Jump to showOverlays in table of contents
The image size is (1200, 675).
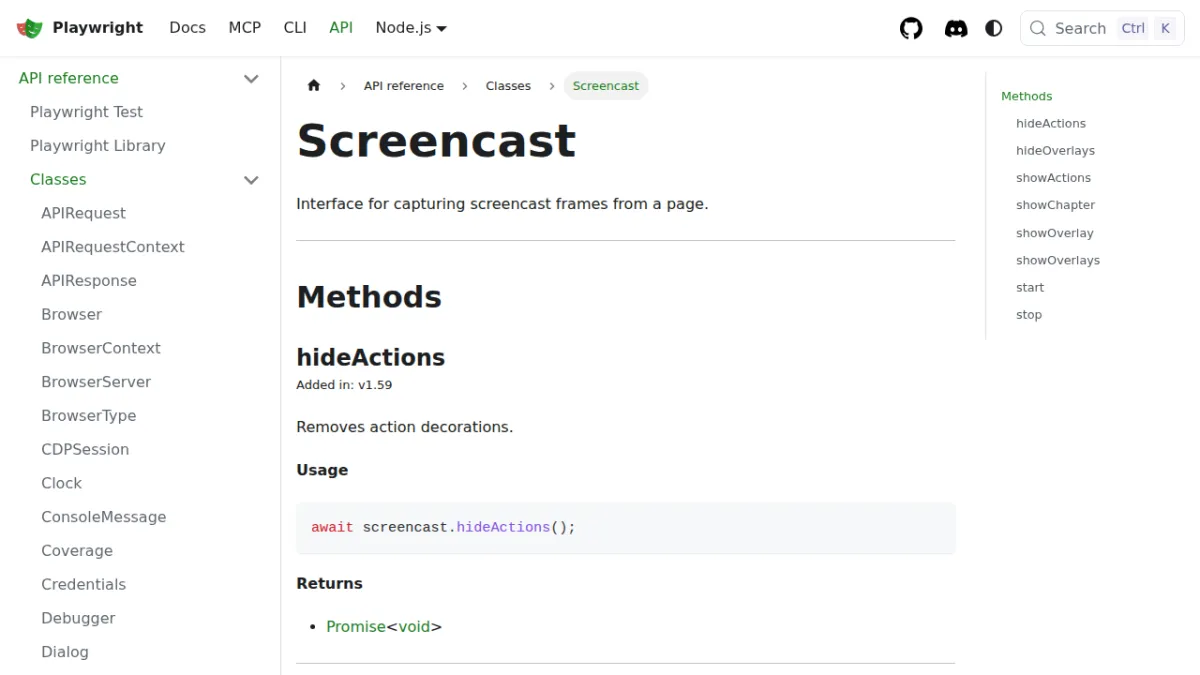click(1058, 260)
